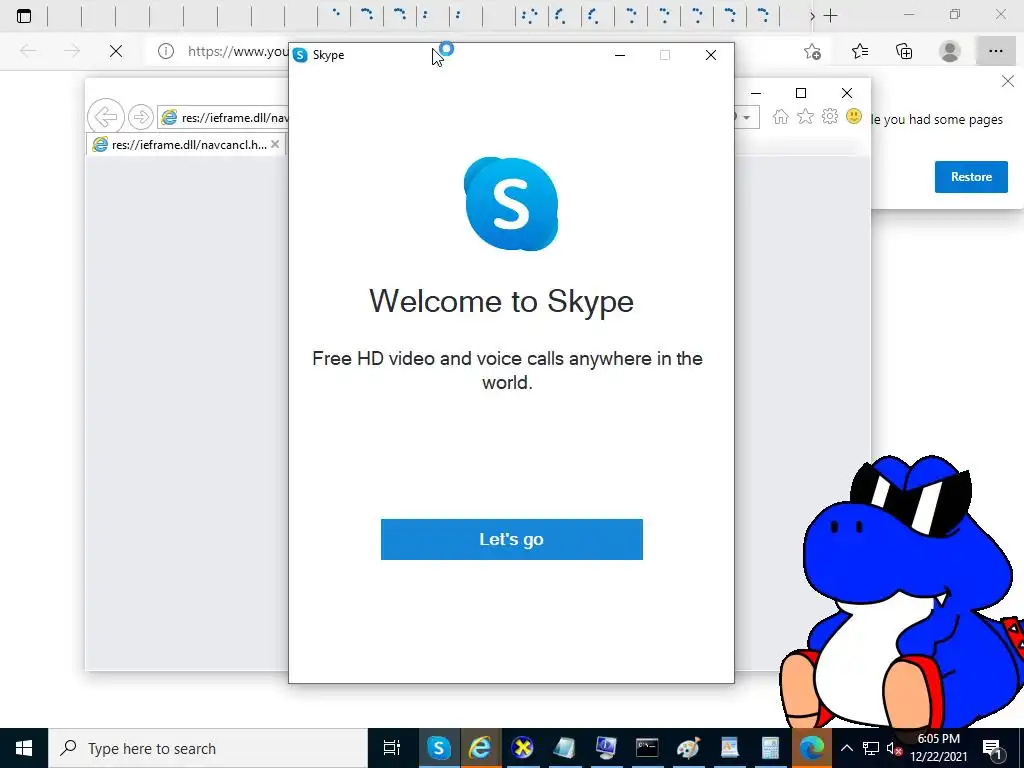The width and height of the screenshot is (1024, 768).
Task: Open the Edge profile avatar
Action: pyautogui.click(x=950, y=51)
